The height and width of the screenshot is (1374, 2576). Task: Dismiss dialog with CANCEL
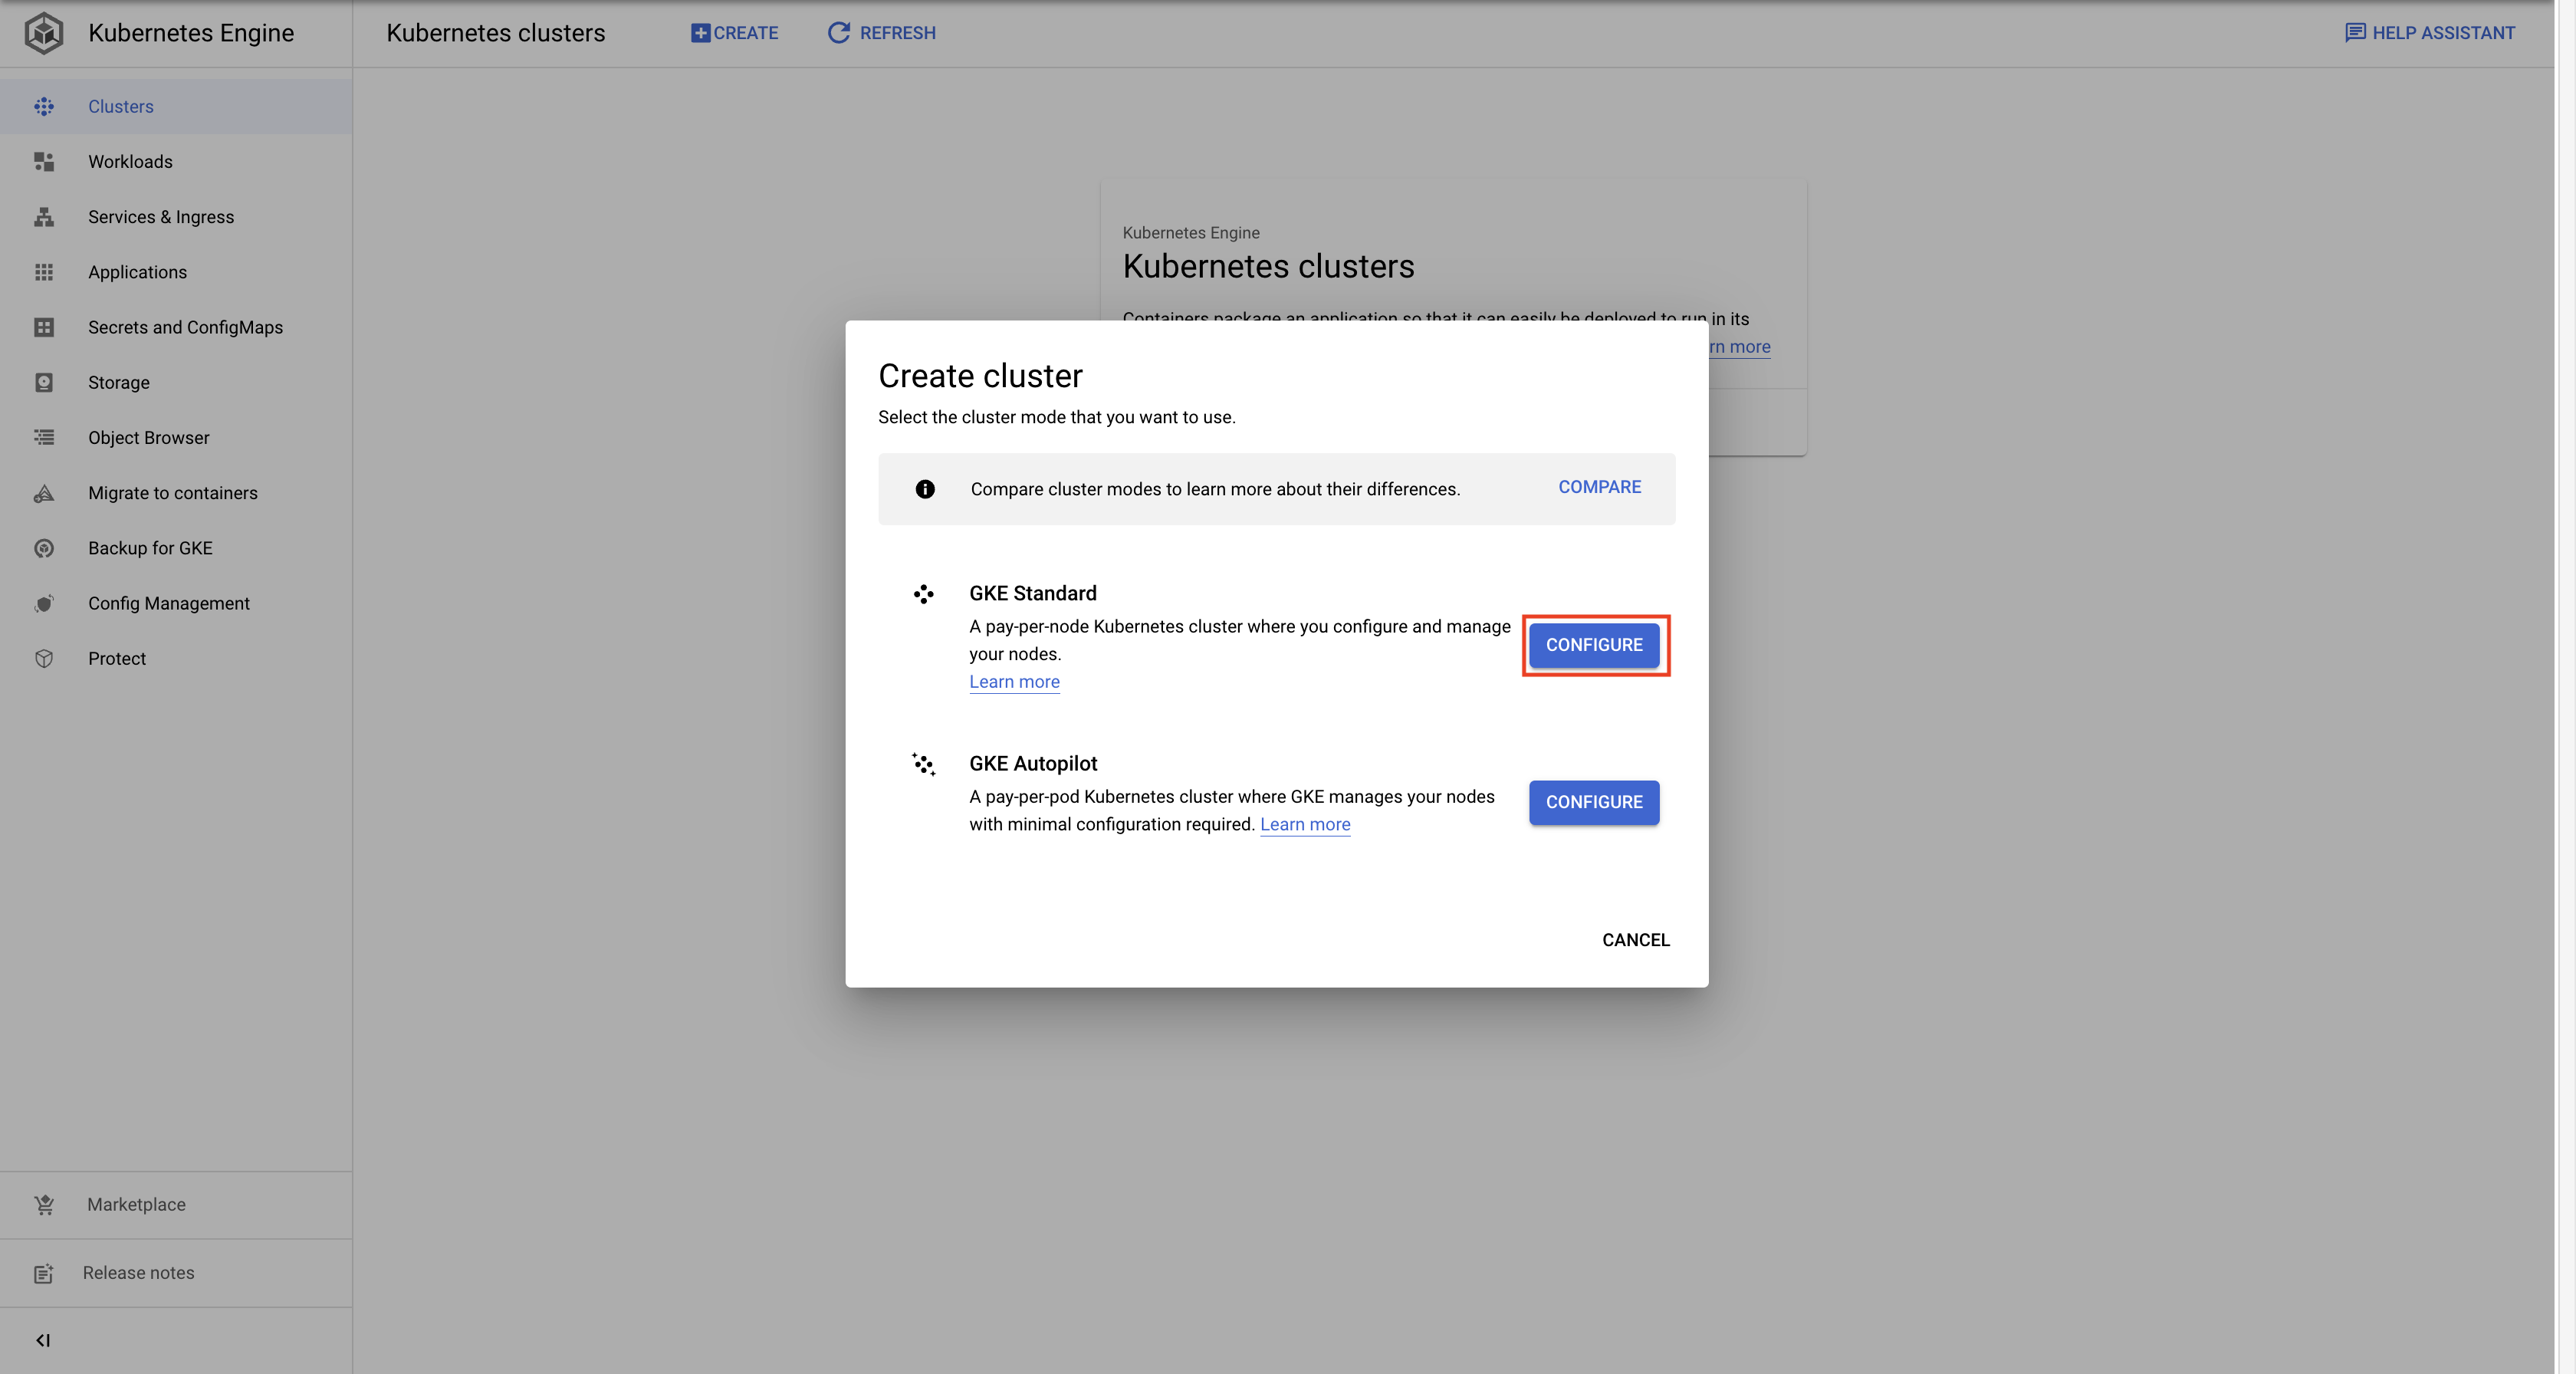(x=1635, y=940)
